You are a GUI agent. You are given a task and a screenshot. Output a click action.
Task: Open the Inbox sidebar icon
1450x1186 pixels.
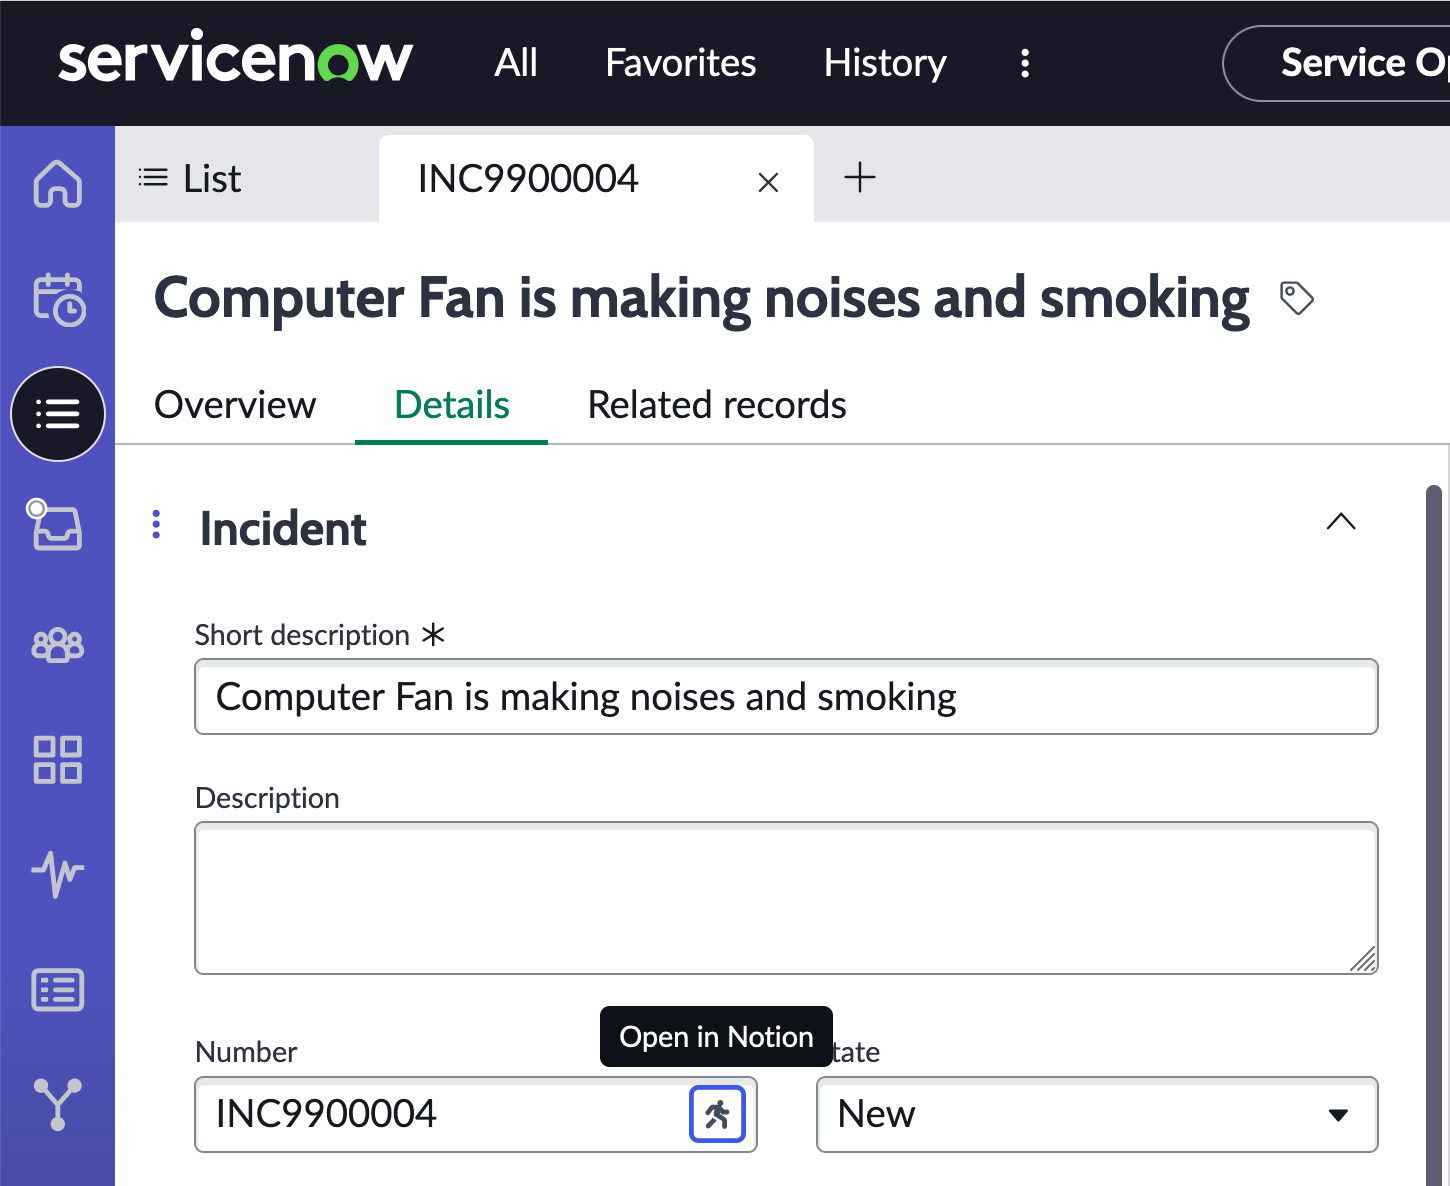(x=55, y=525)
